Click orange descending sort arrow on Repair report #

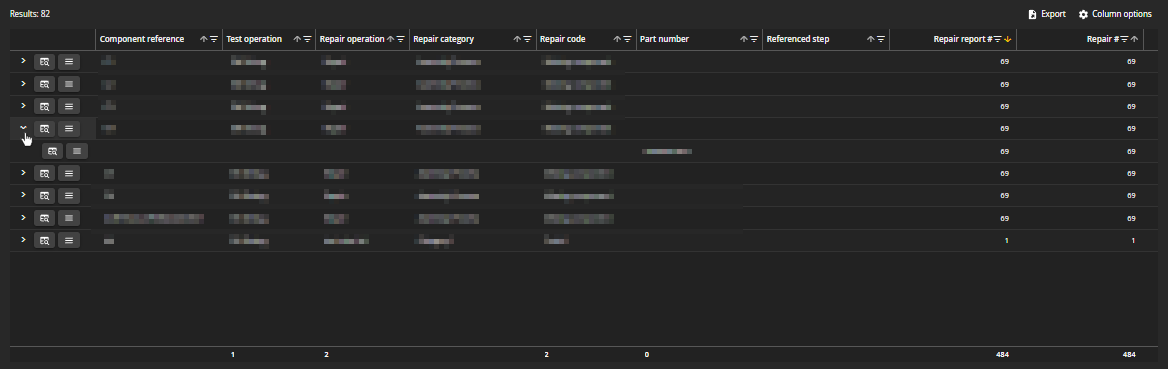[1008, 40]
